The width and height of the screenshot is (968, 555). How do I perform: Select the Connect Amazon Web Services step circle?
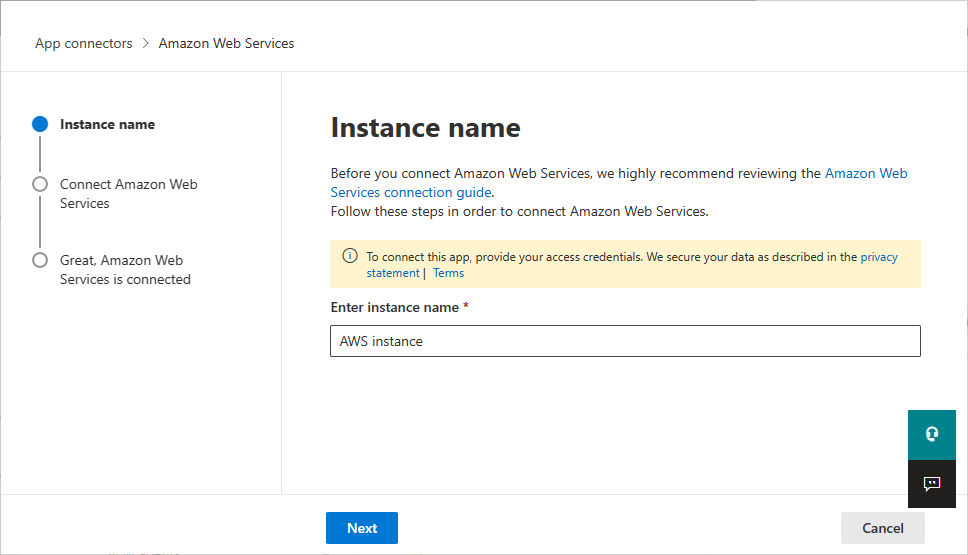[x=40, y=184]
